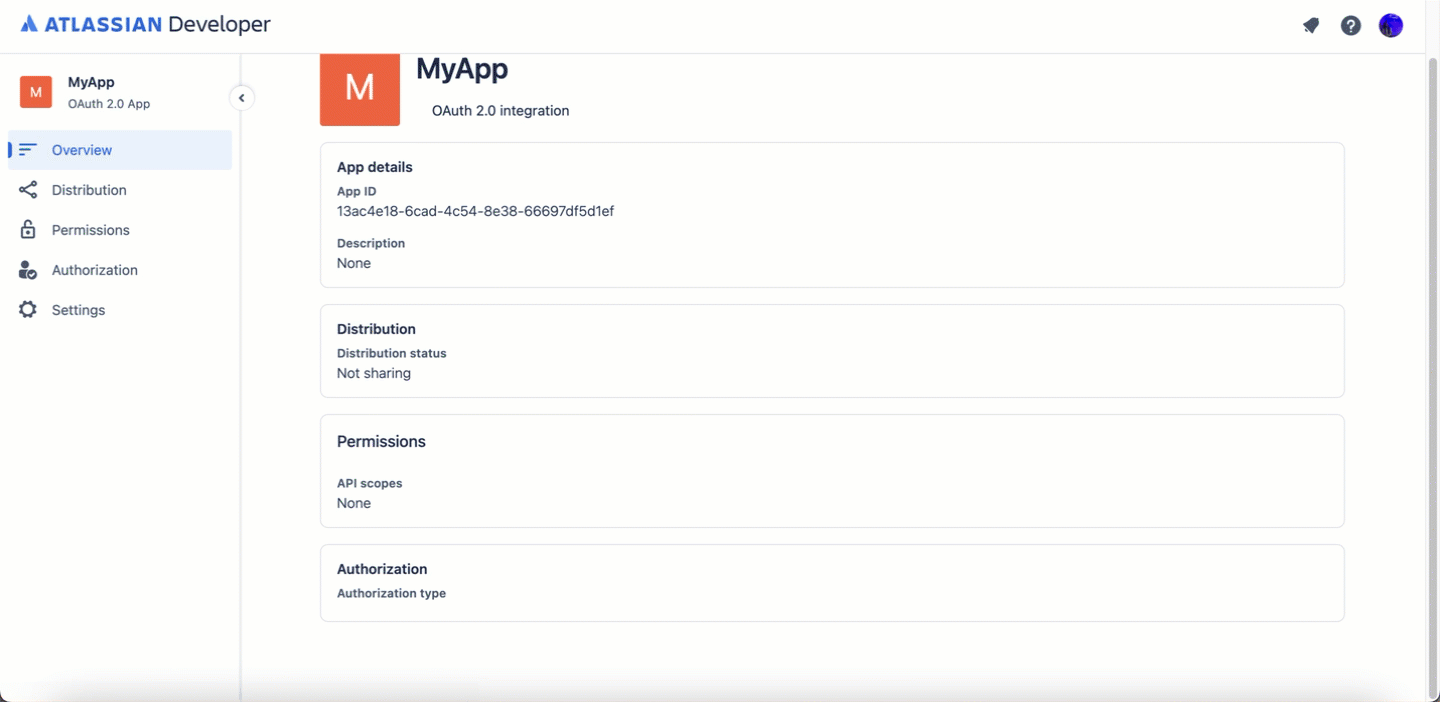The width and height of the screenshot is (1440, 702).
Task: Collapse the sidebar with the chevron button
Action: pos(241,98)
